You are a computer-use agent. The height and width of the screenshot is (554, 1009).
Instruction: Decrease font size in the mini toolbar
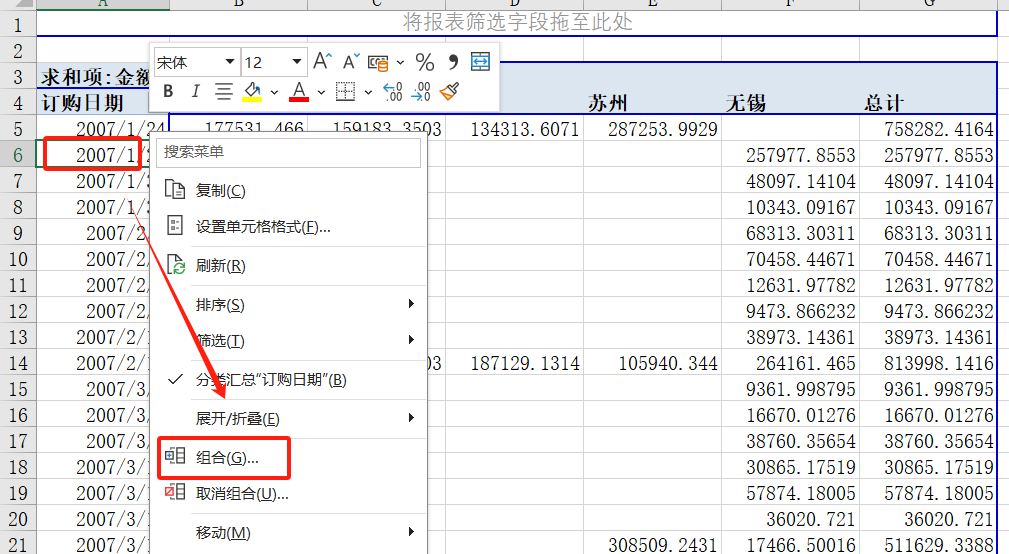click(x=351, y=62)
